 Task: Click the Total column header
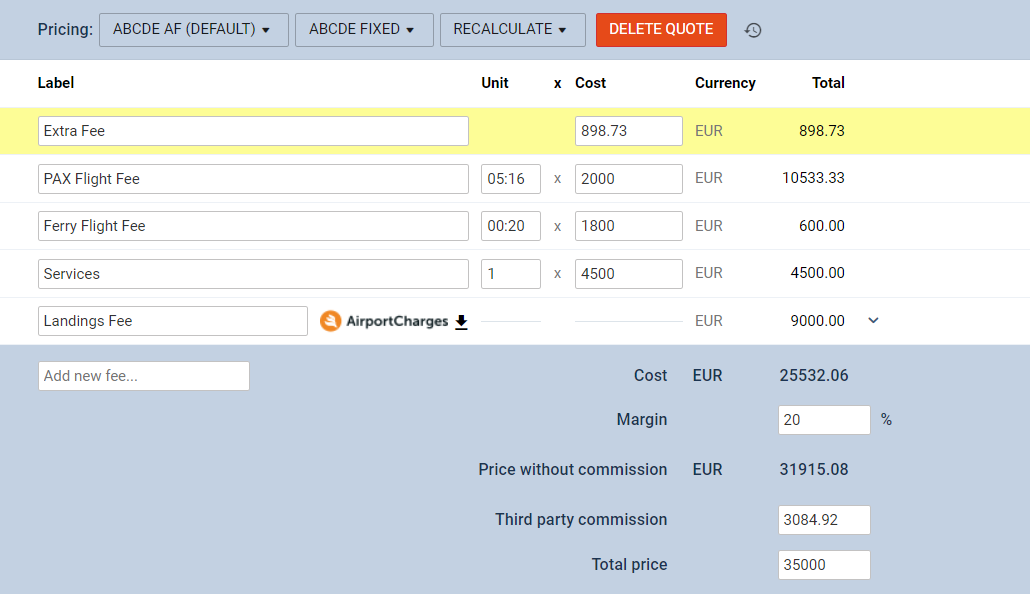[828, 83]
